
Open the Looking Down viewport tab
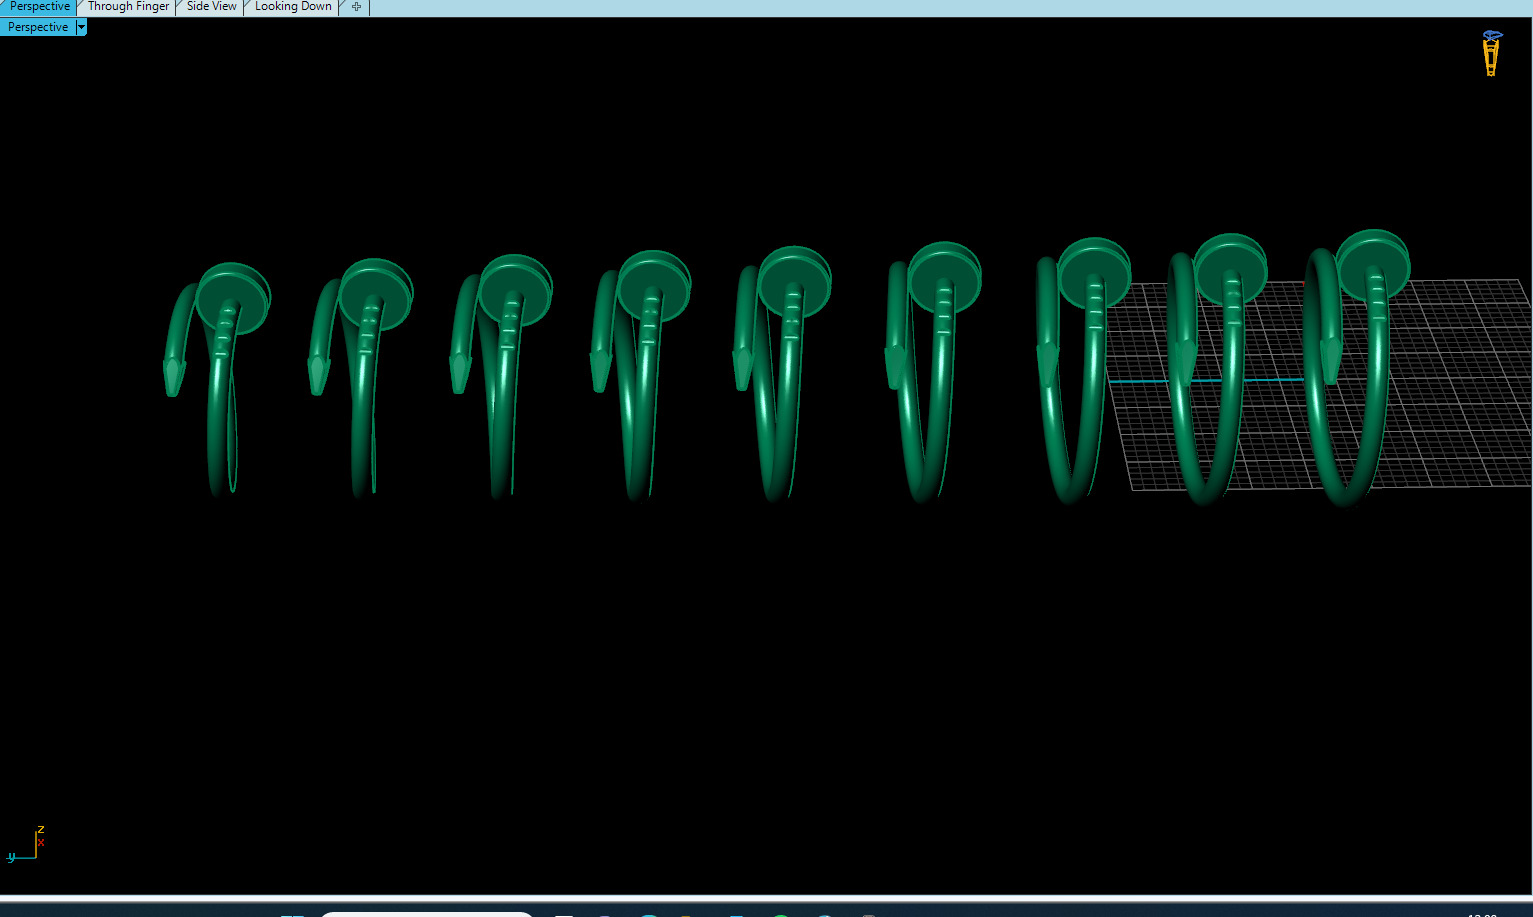(x=293, y=7)
